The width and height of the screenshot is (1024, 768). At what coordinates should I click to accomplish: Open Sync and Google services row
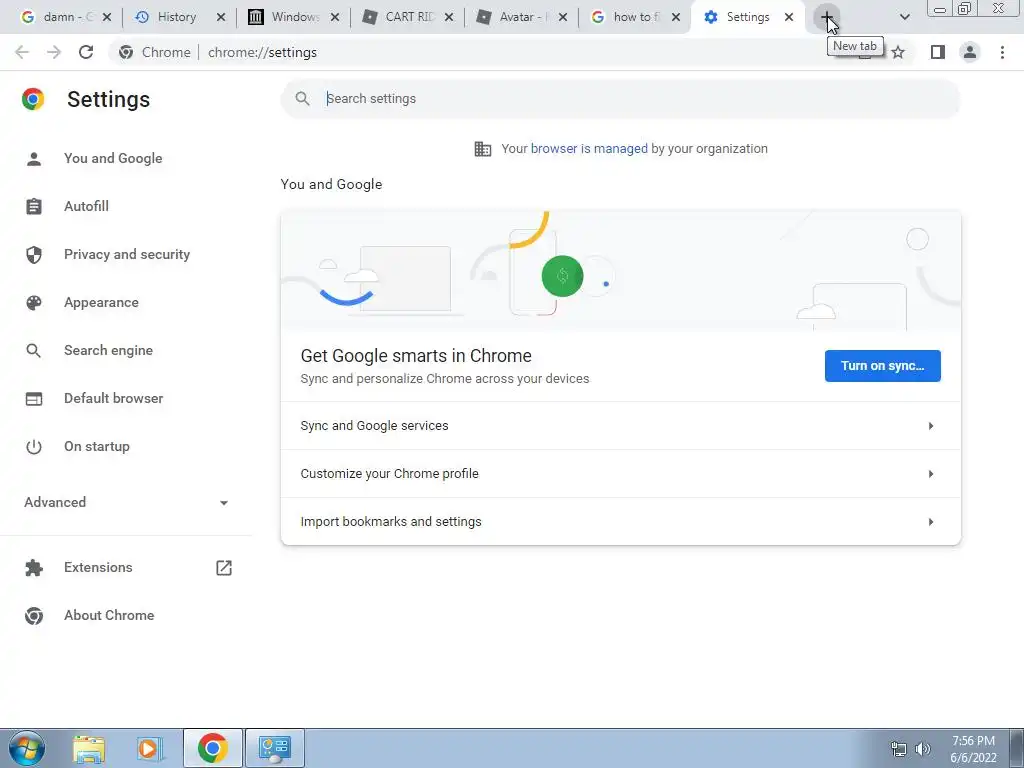pyautogui.click(x=620, y=426)
